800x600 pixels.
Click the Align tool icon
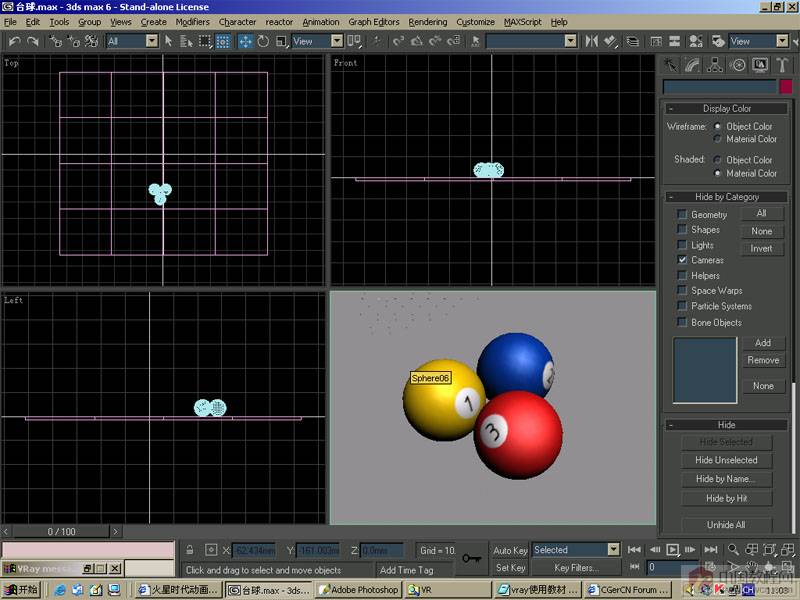coord(610,41)
